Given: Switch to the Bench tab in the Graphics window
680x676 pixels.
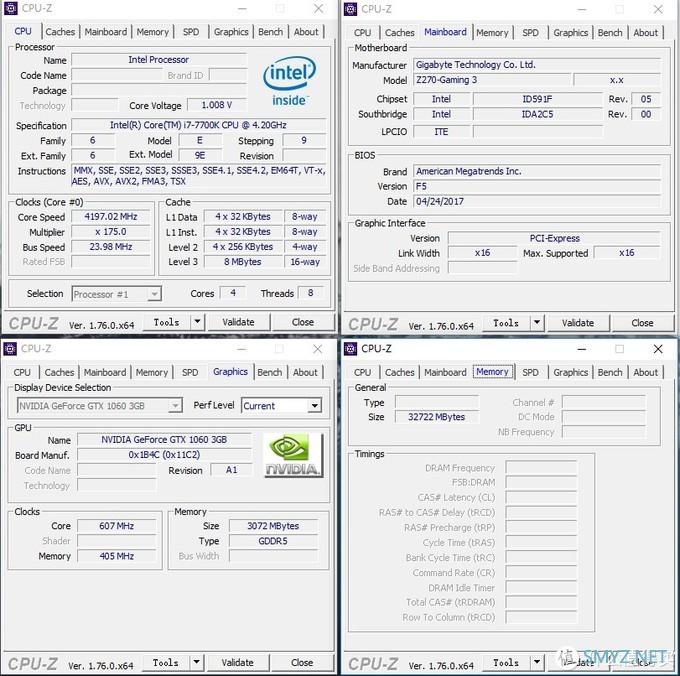Looking at the screenshot, I should [270, 372].
